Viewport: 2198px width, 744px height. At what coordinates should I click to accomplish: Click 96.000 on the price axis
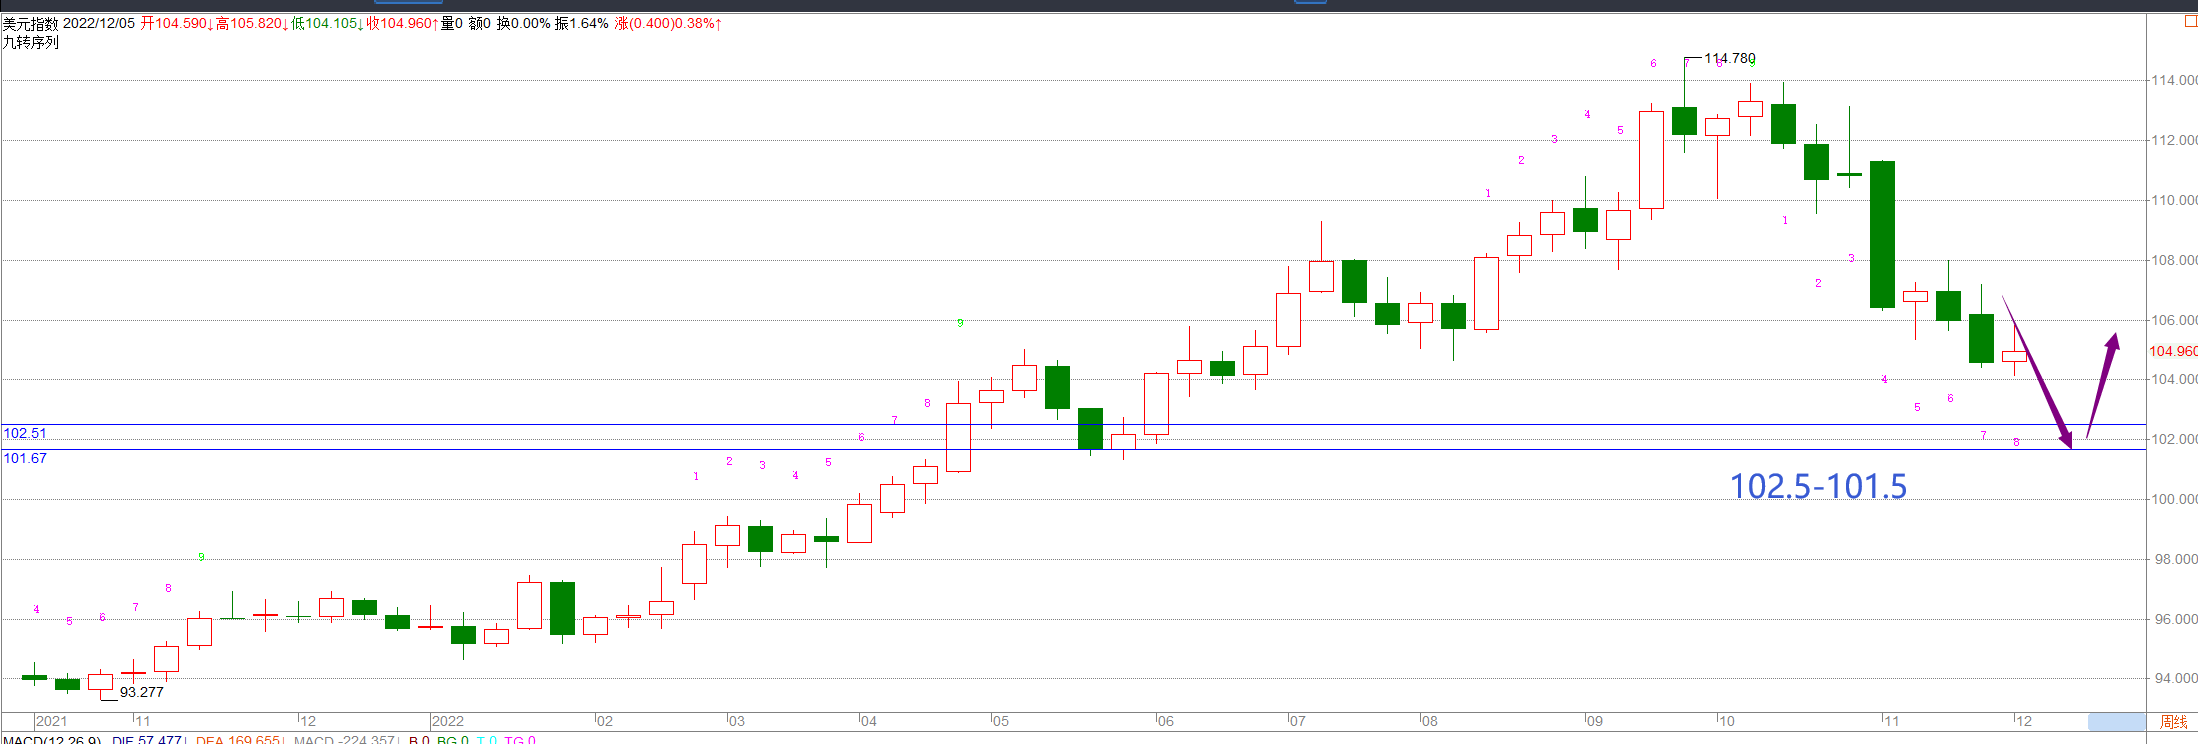tap(2174, 619)
